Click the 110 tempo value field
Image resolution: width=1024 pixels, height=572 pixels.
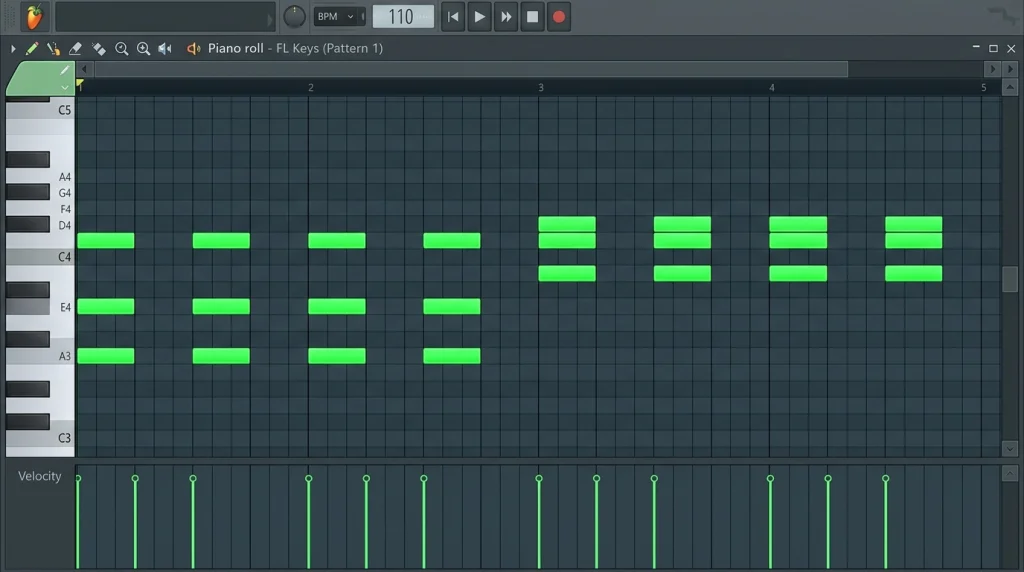(402, 16)
